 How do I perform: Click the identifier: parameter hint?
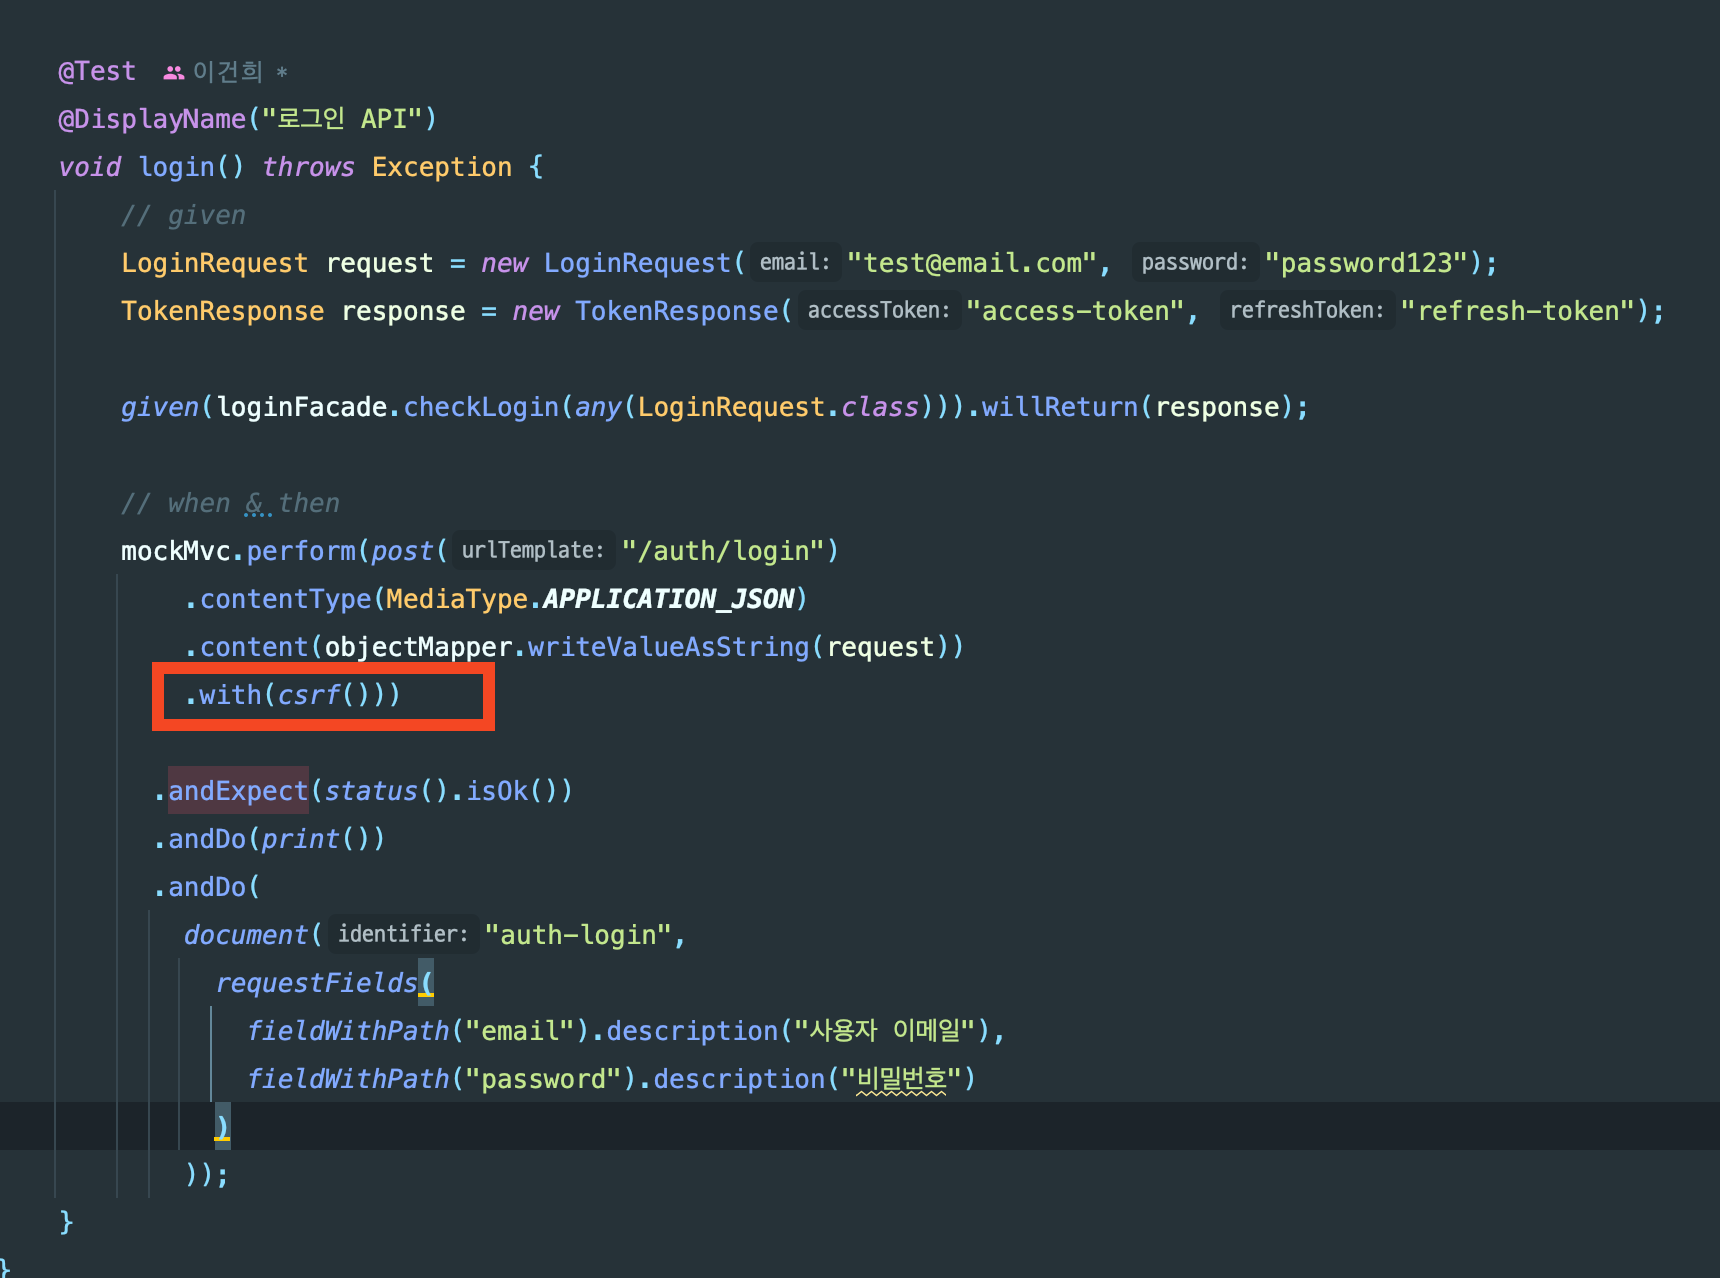click(x=403, y=935)
